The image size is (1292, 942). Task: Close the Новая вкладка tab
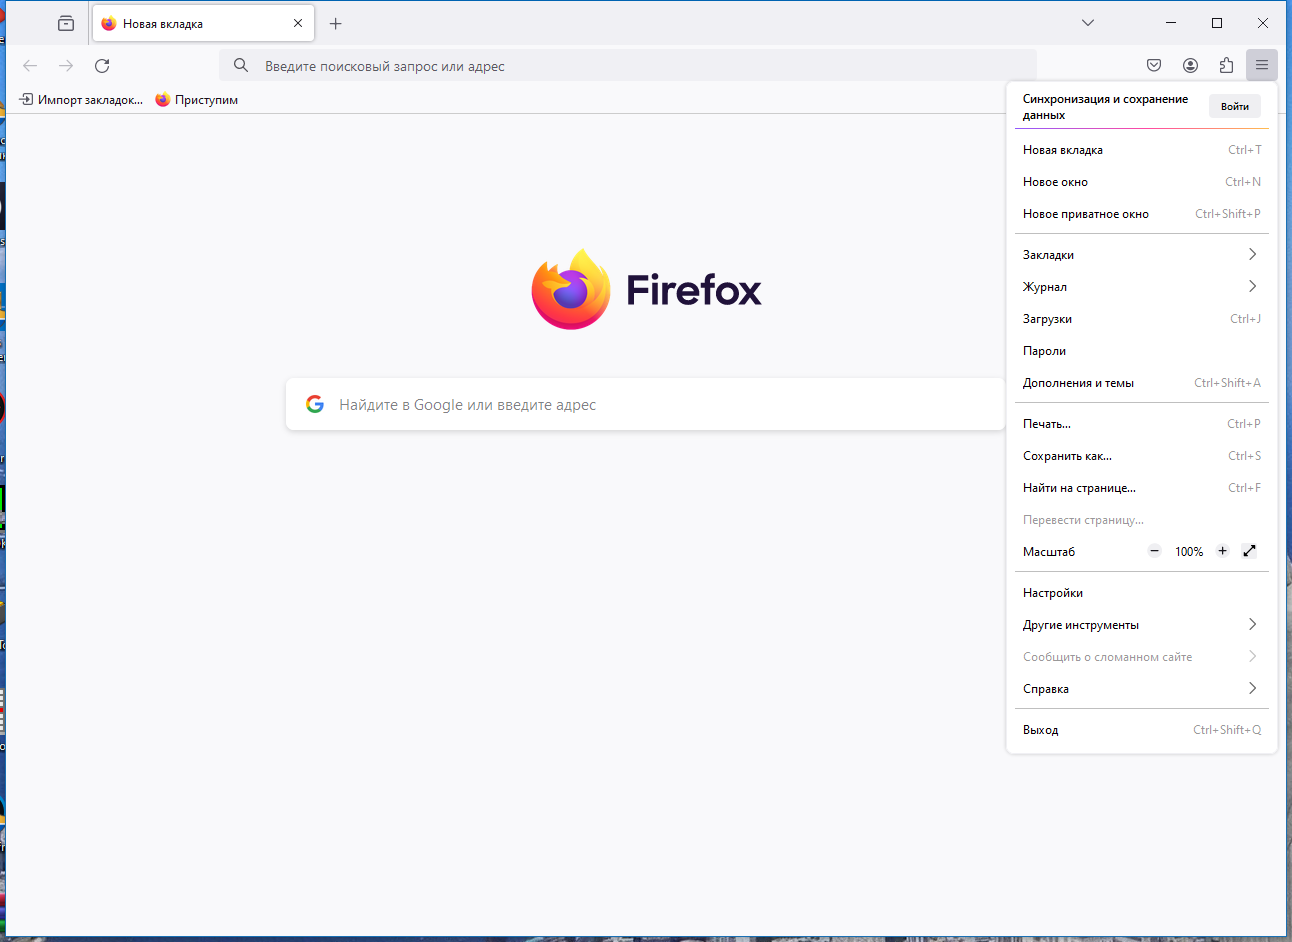pos(298,23)
